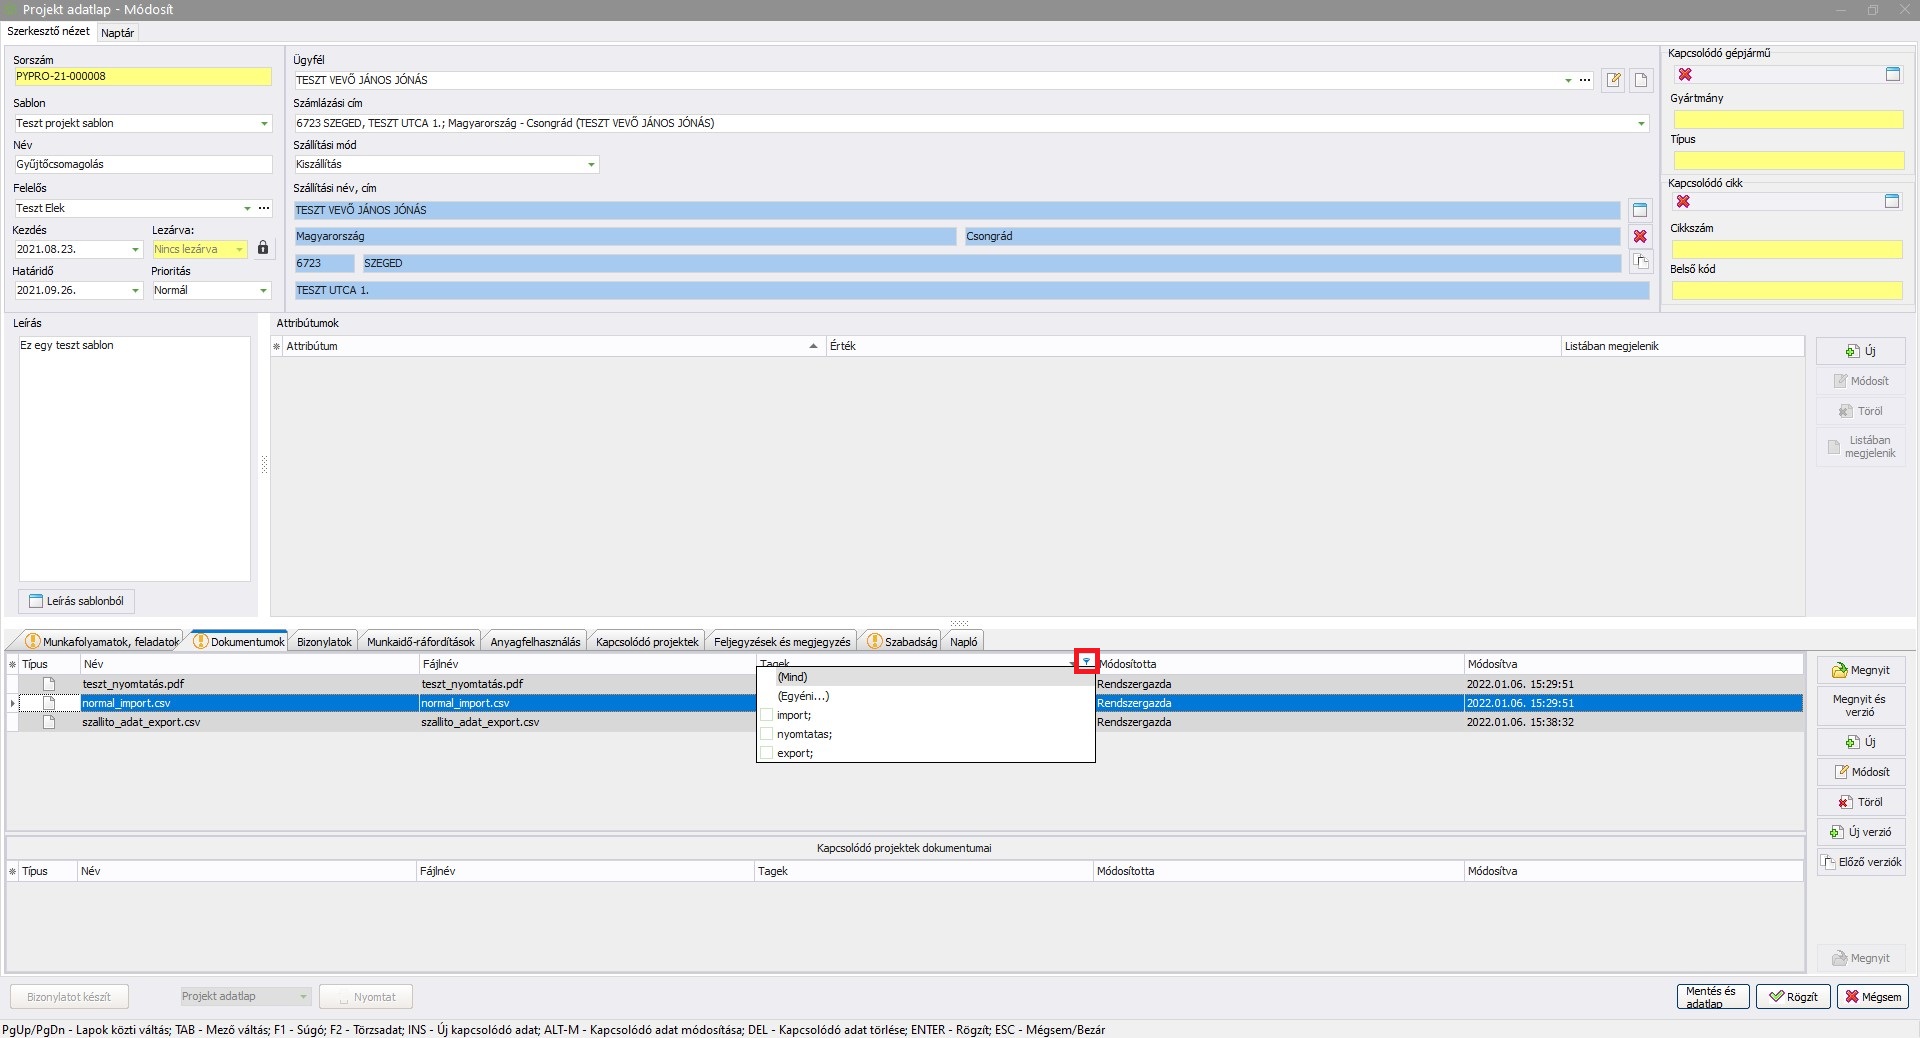Remove related vehicle with red X icon
1920x1038 pixels.
coord(1685,75)
